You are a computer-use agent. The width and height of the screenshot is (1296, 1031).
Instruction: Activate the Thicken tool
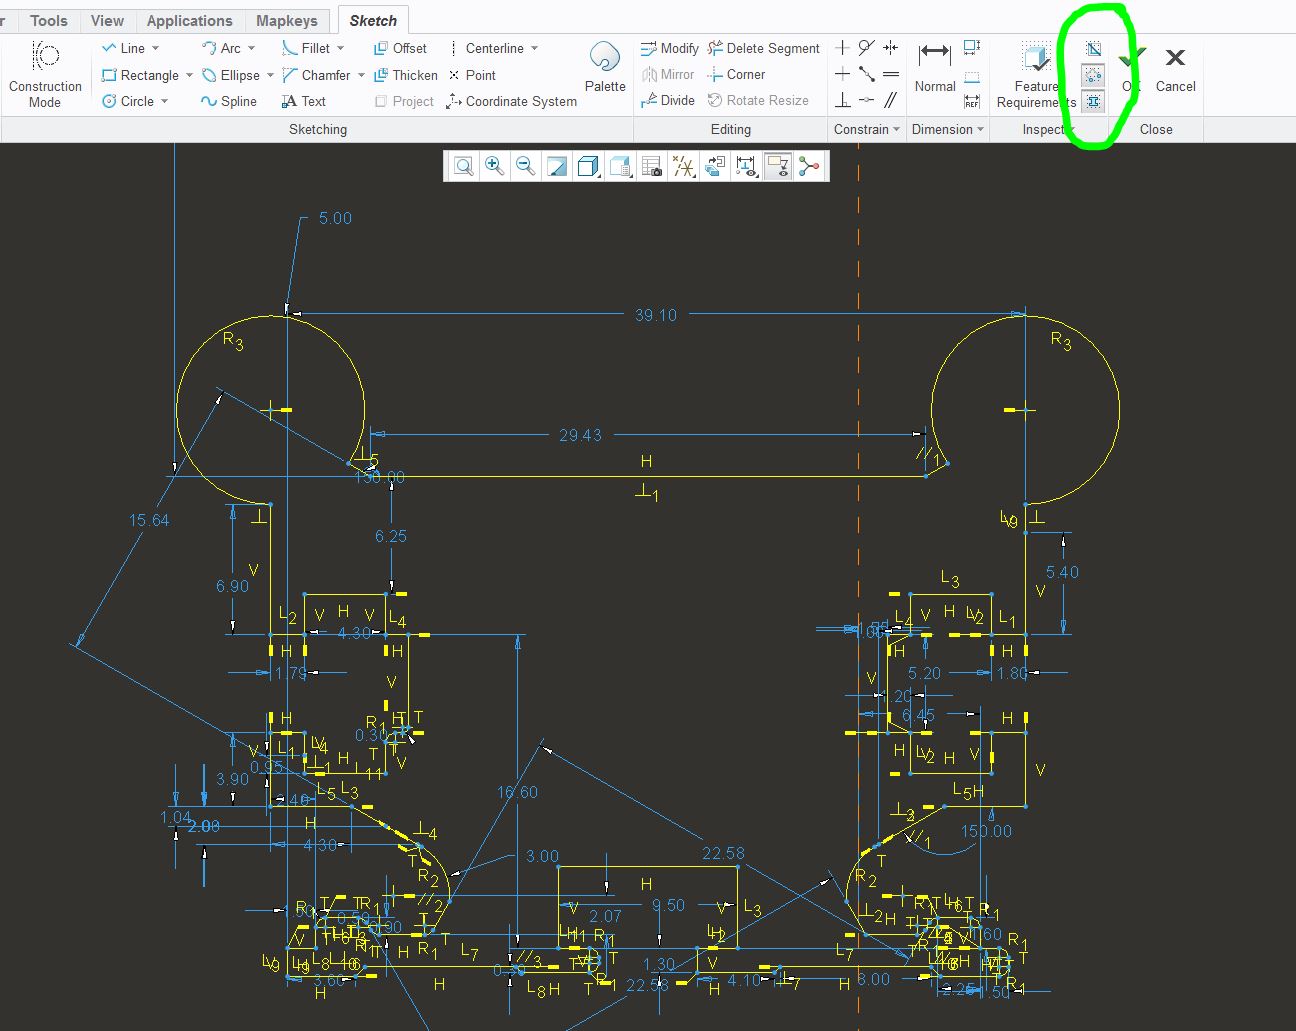point(405,75)
